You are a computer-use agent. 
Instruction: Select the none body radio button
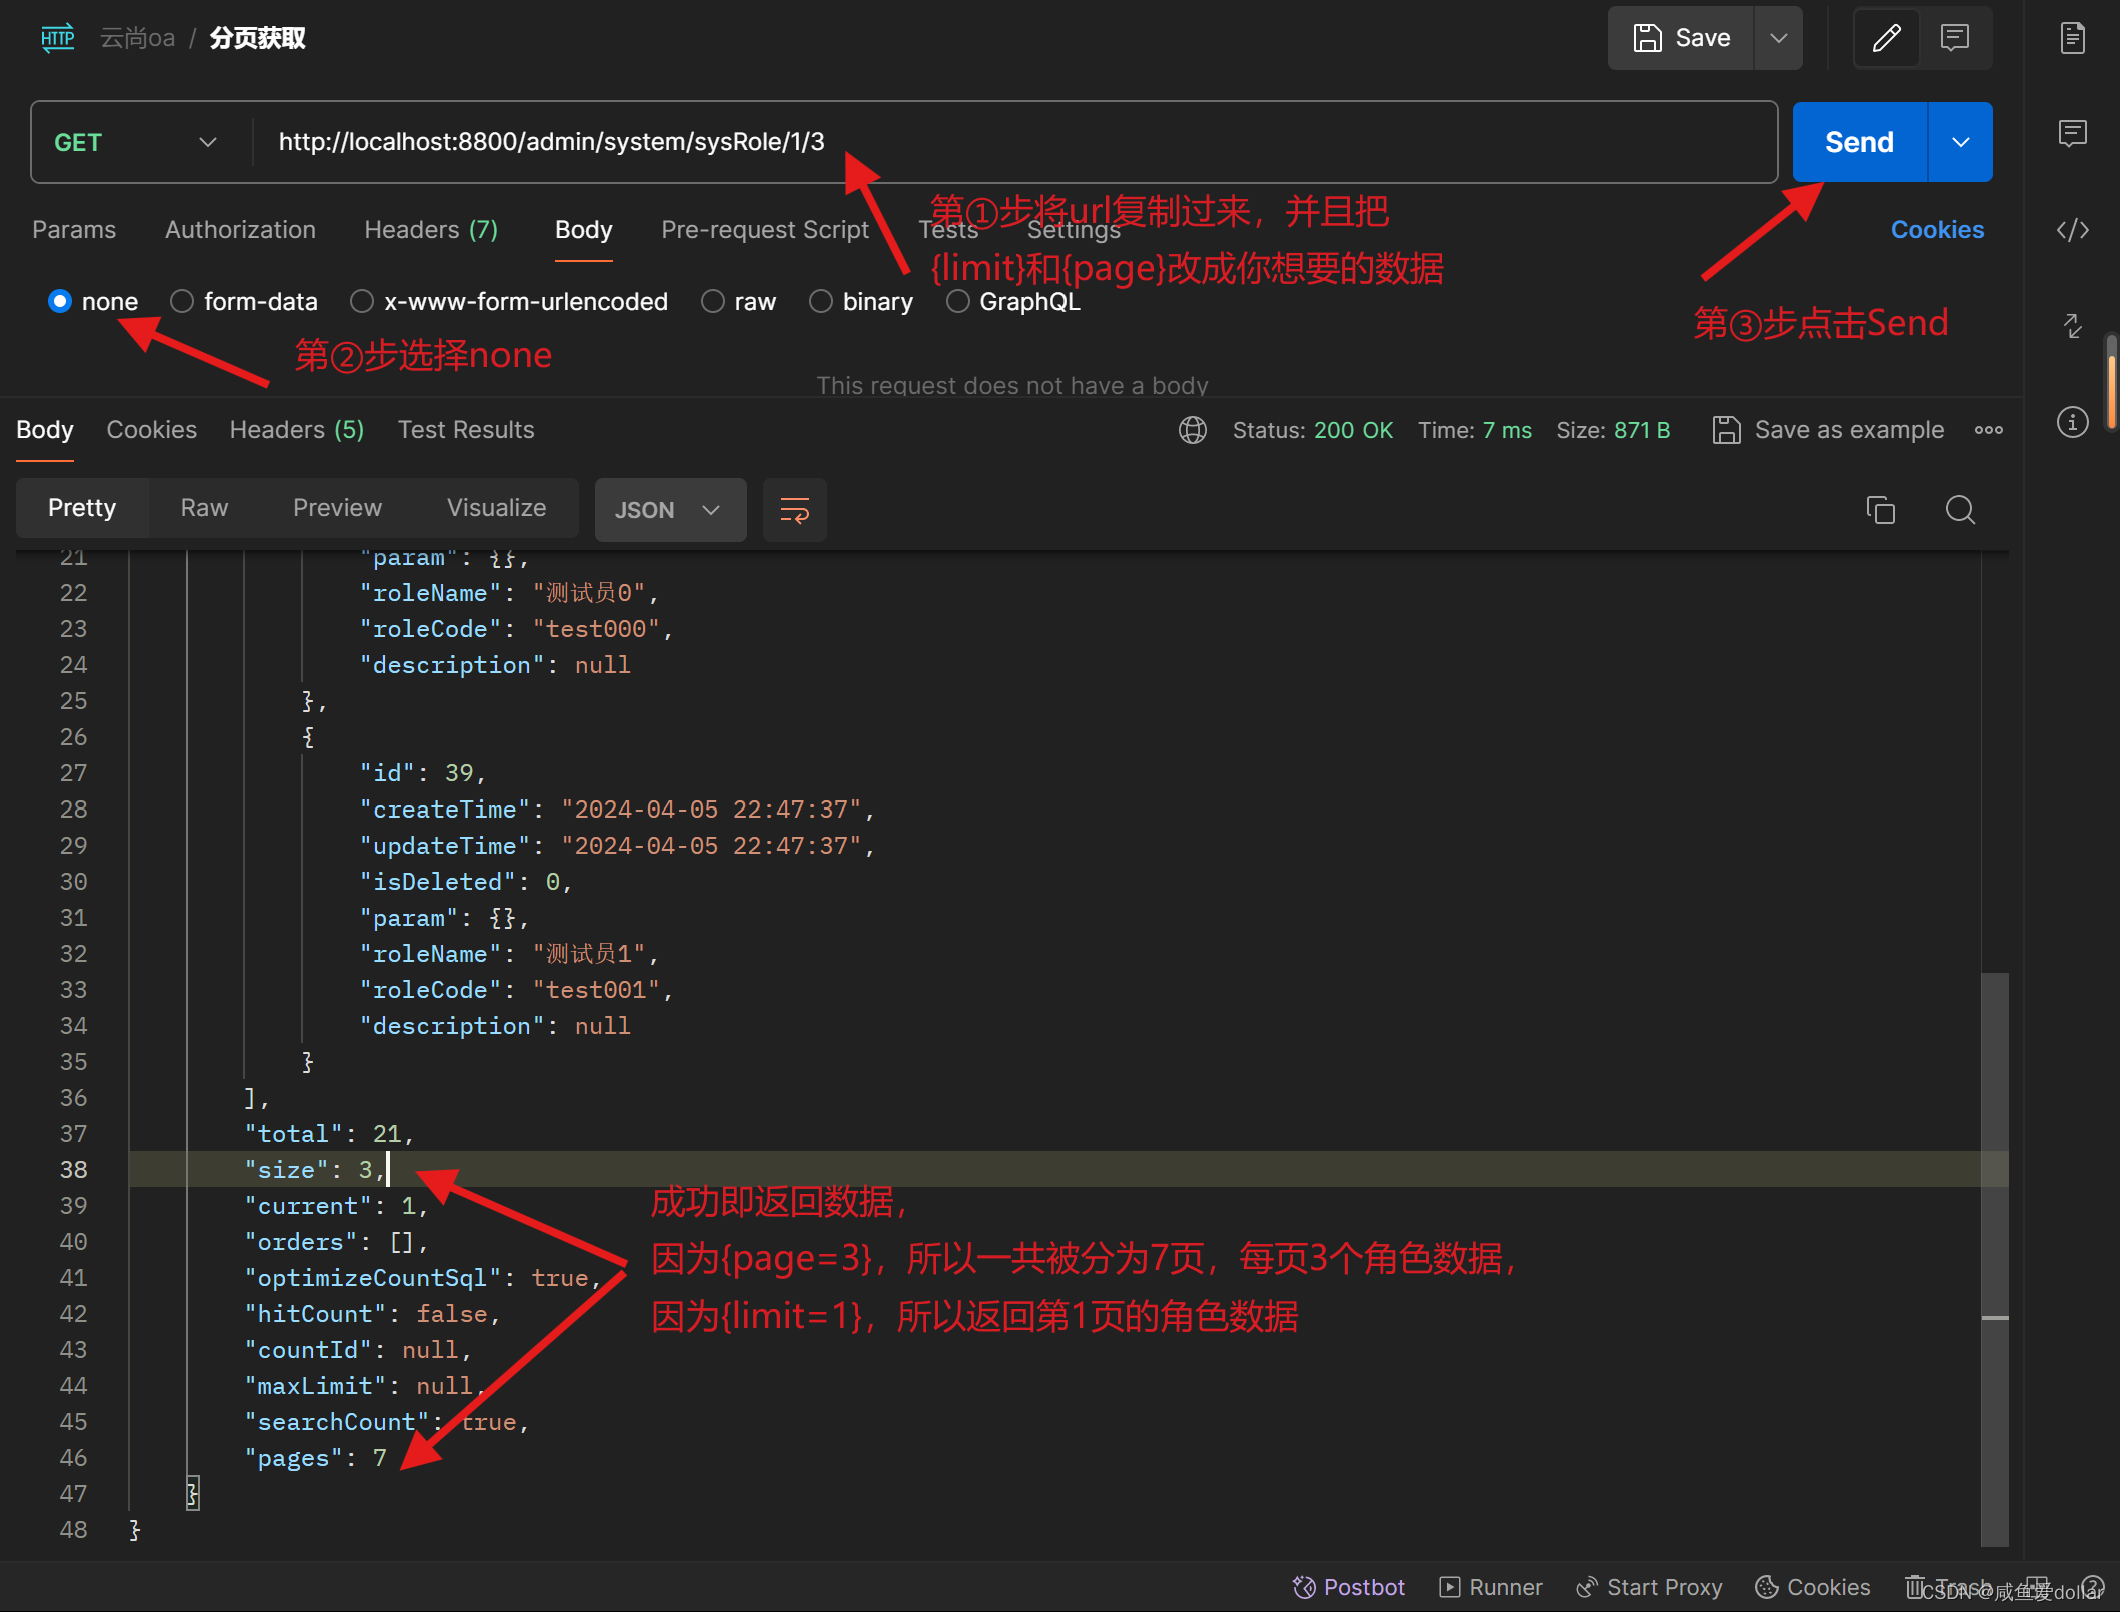tap(60, 301)
